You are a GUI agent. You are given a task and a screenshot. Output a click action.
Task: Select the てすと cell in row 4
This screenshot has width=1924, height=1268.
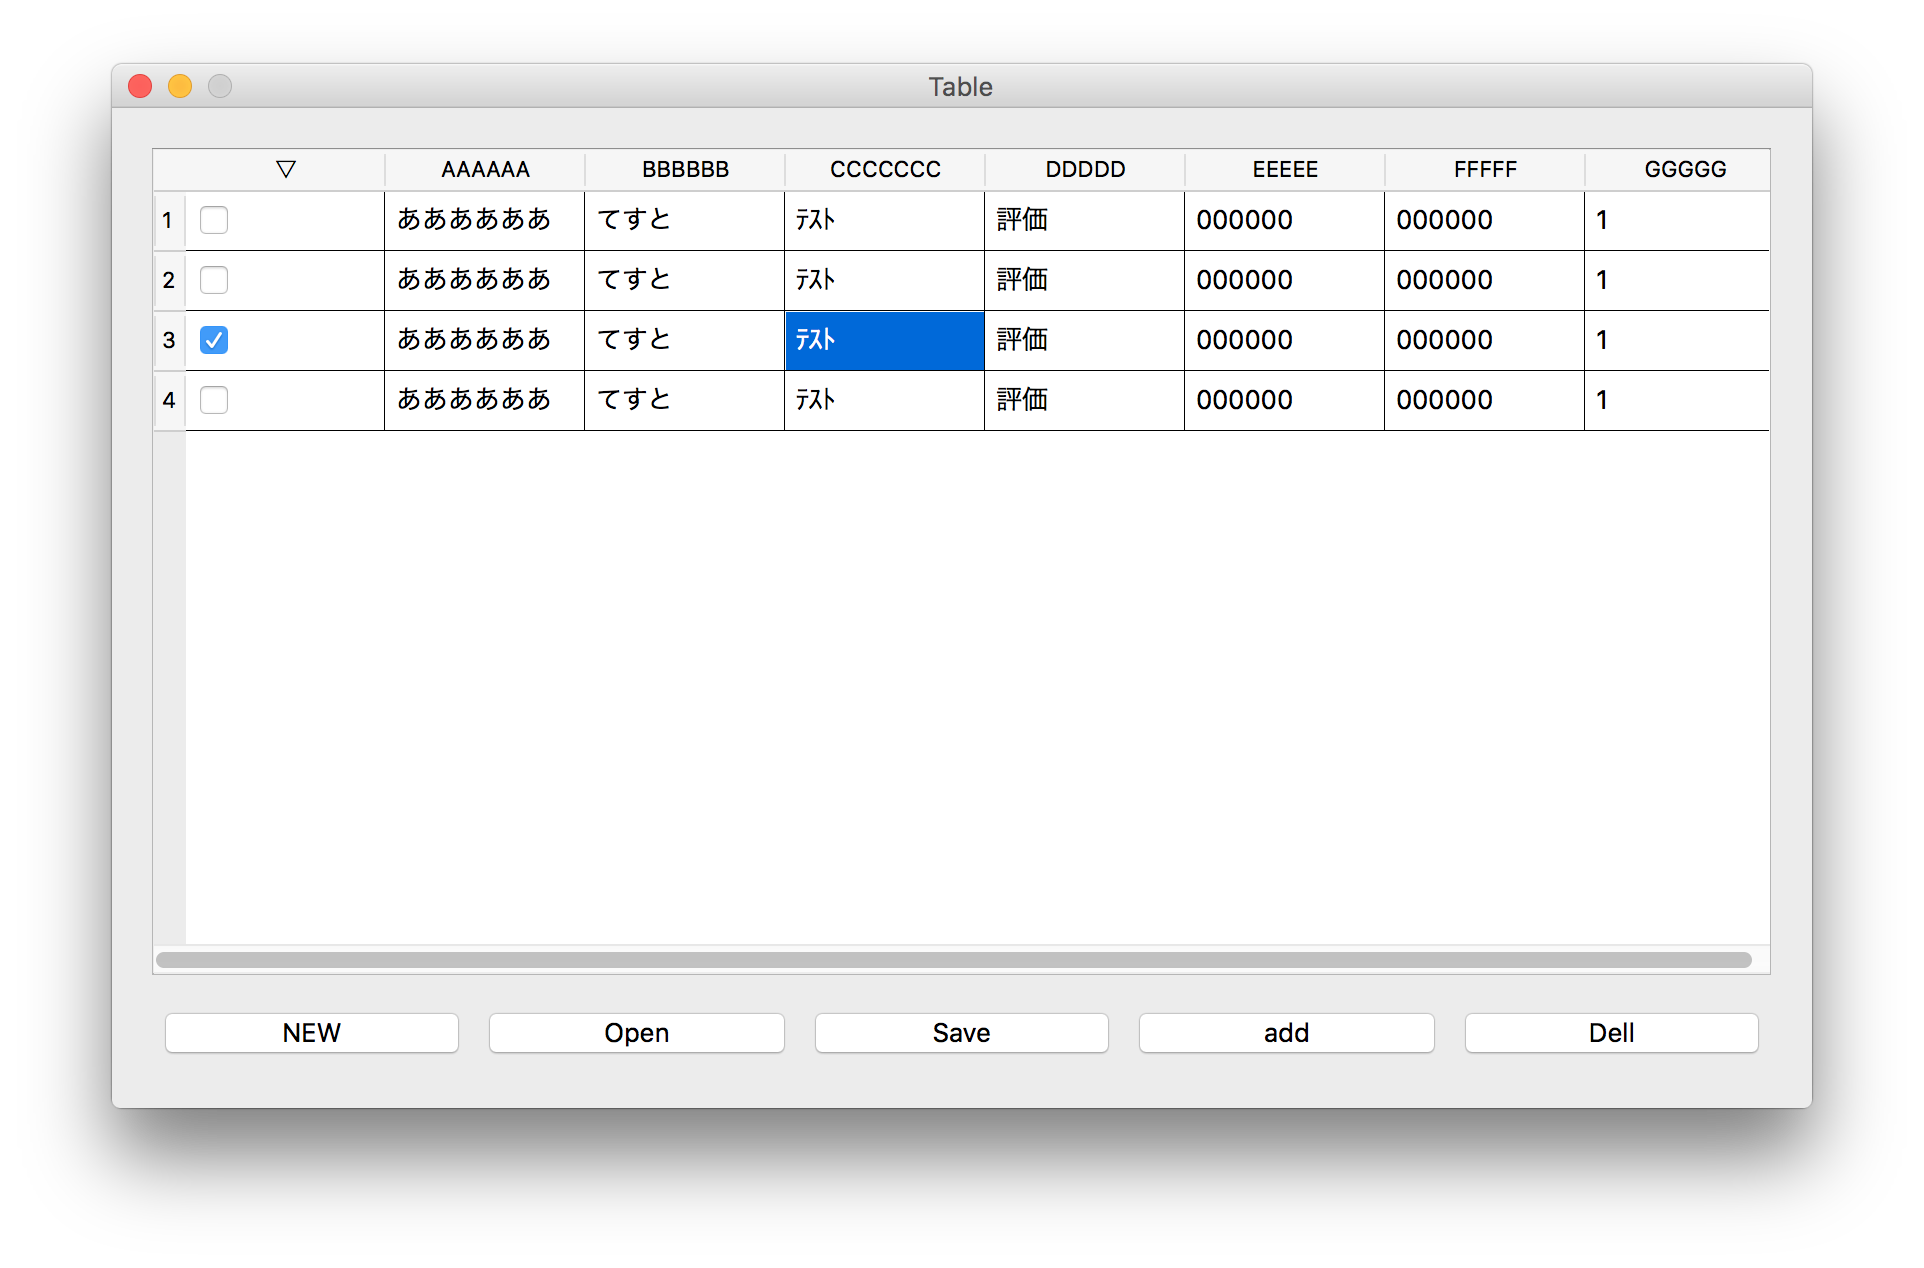point(685,400)
